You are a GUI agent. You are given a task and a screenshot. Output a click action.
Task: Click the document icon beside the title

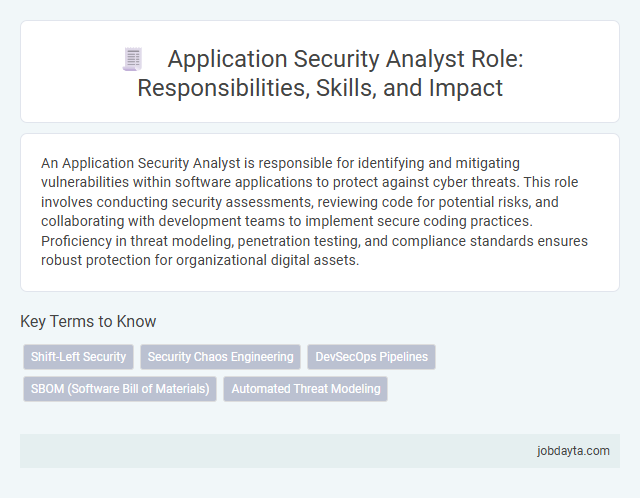(x=133, y=59)
